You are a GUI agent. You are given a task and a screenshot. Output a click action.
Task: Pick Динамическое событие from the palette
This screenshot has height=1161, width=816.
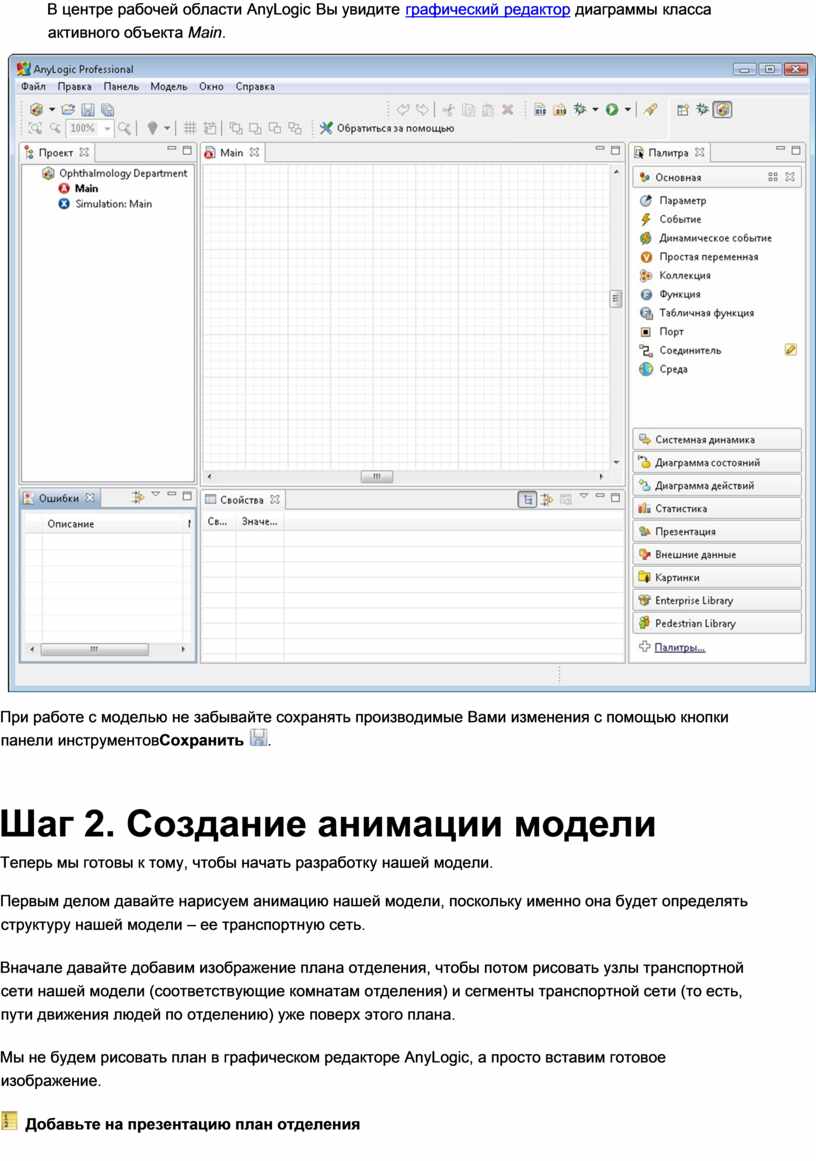705,238
